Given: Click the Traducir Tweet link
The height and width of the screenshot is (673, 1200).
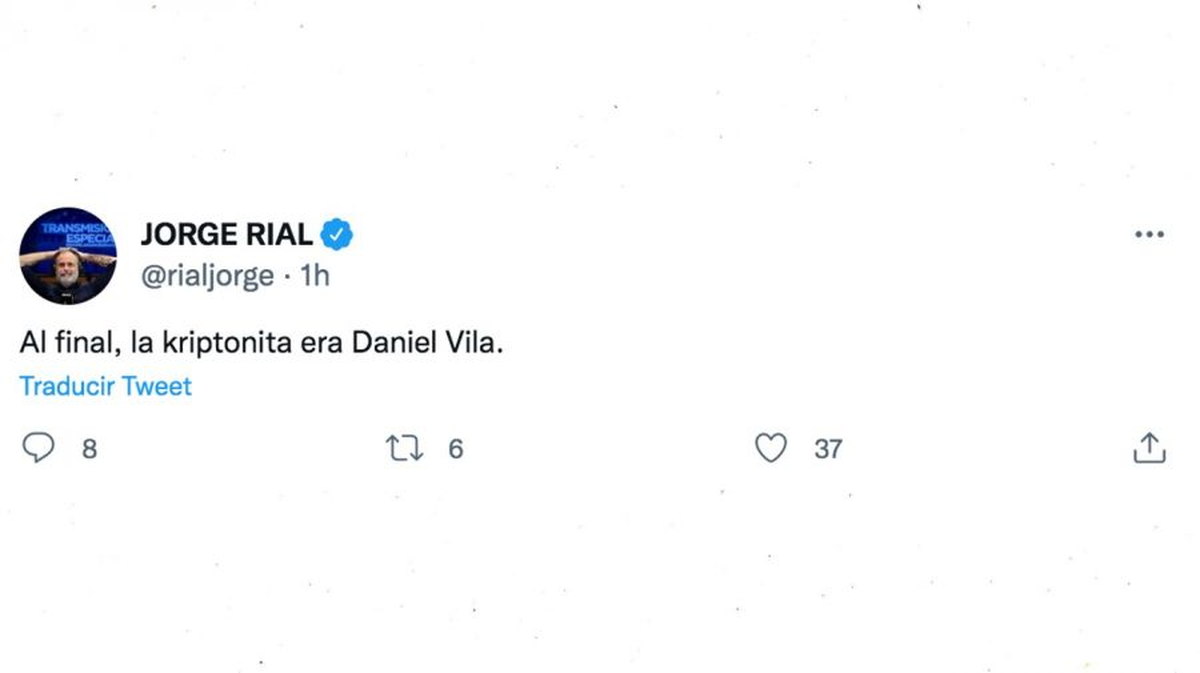Looking at the screenshot, I should [105, 386].
